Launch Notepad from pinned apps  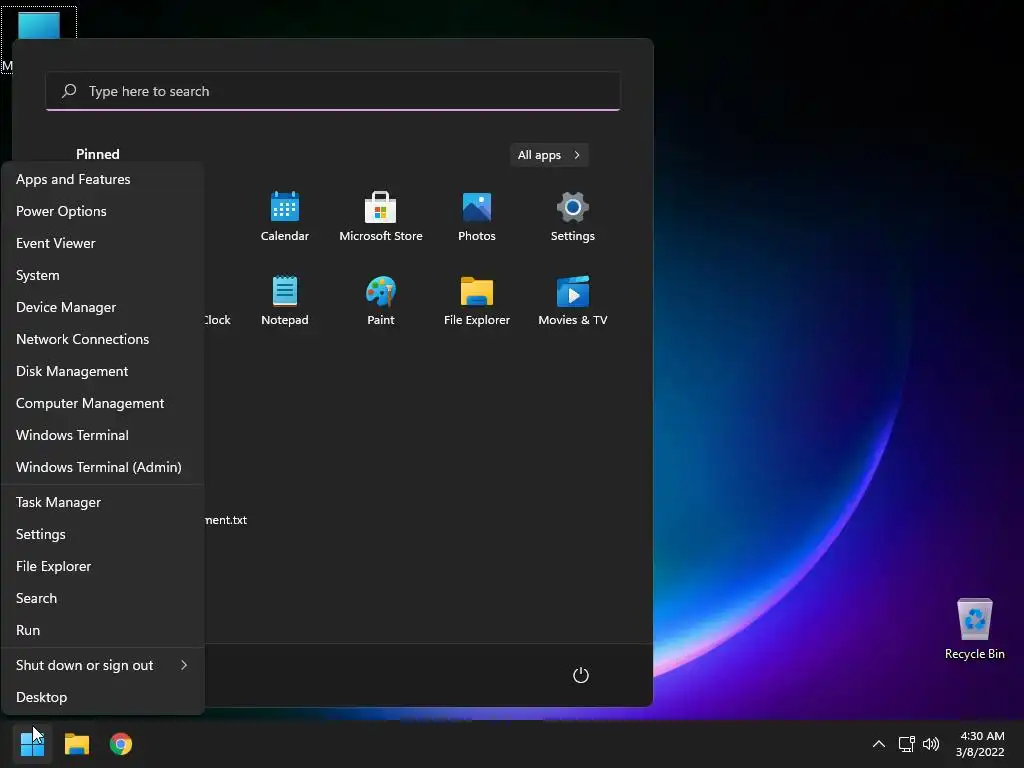point(285,291)
